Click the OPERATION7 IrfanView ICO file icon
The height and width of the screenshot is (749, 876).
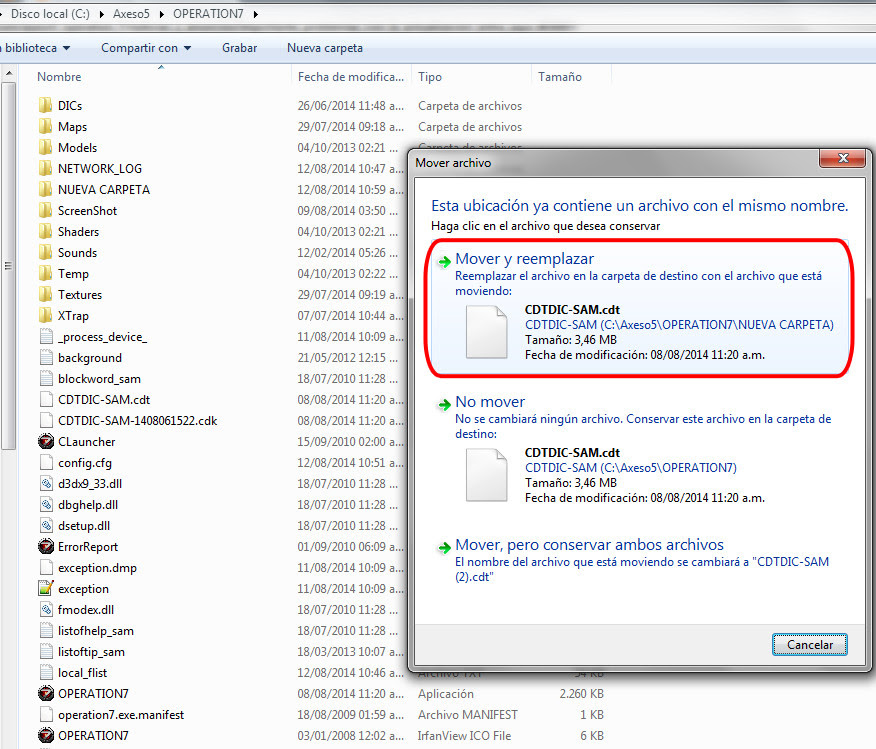coord(46,735)
